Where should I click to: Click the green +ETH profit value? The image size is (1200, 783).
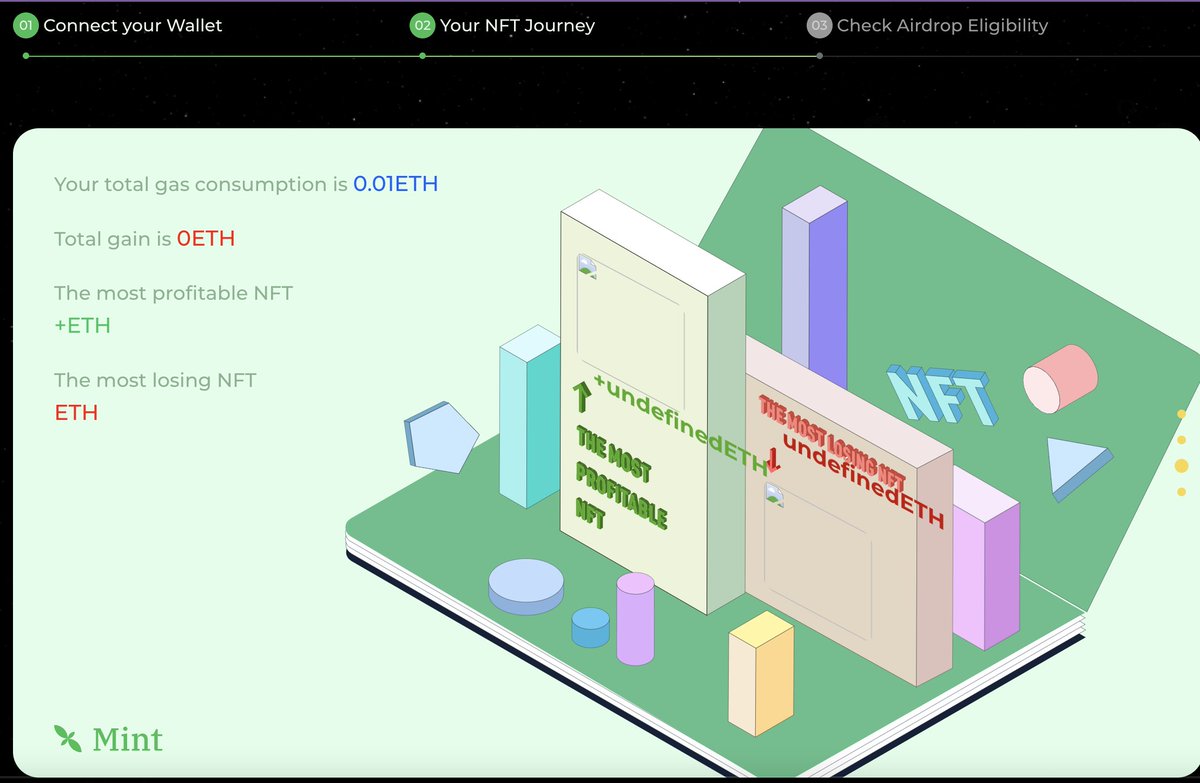[82, 326]
